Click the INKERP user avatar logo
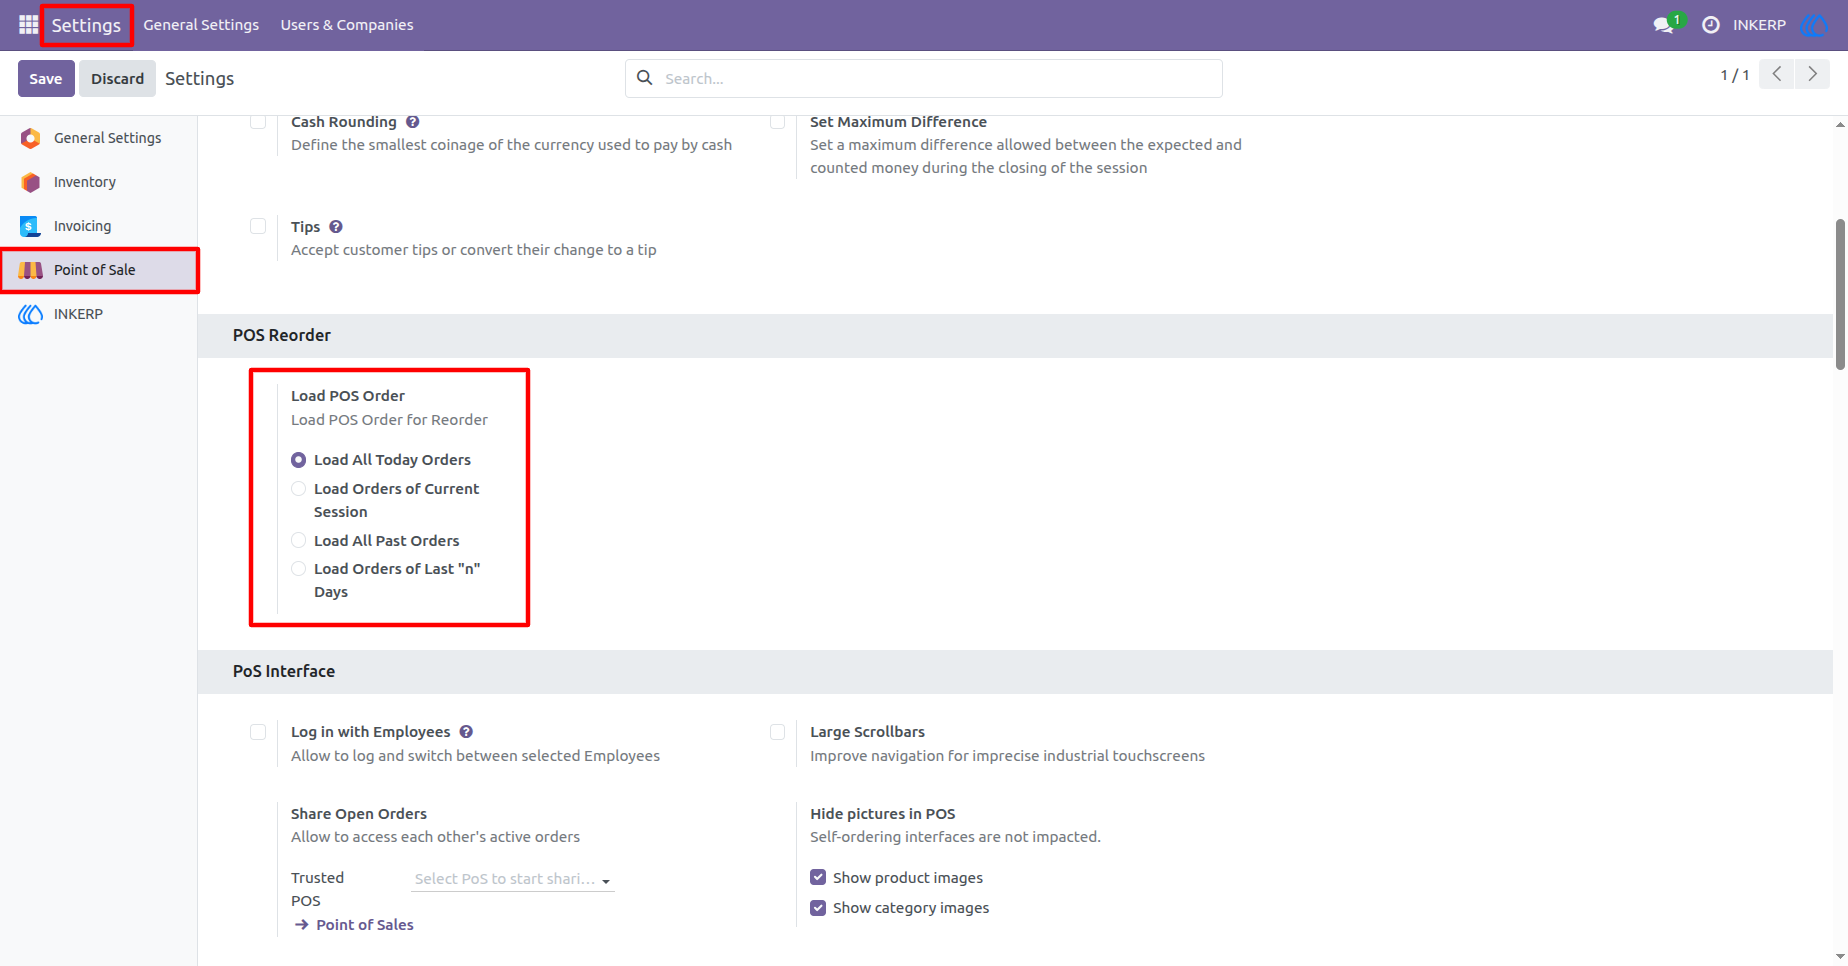1848x966 pixels. (x=1813, y=25)
